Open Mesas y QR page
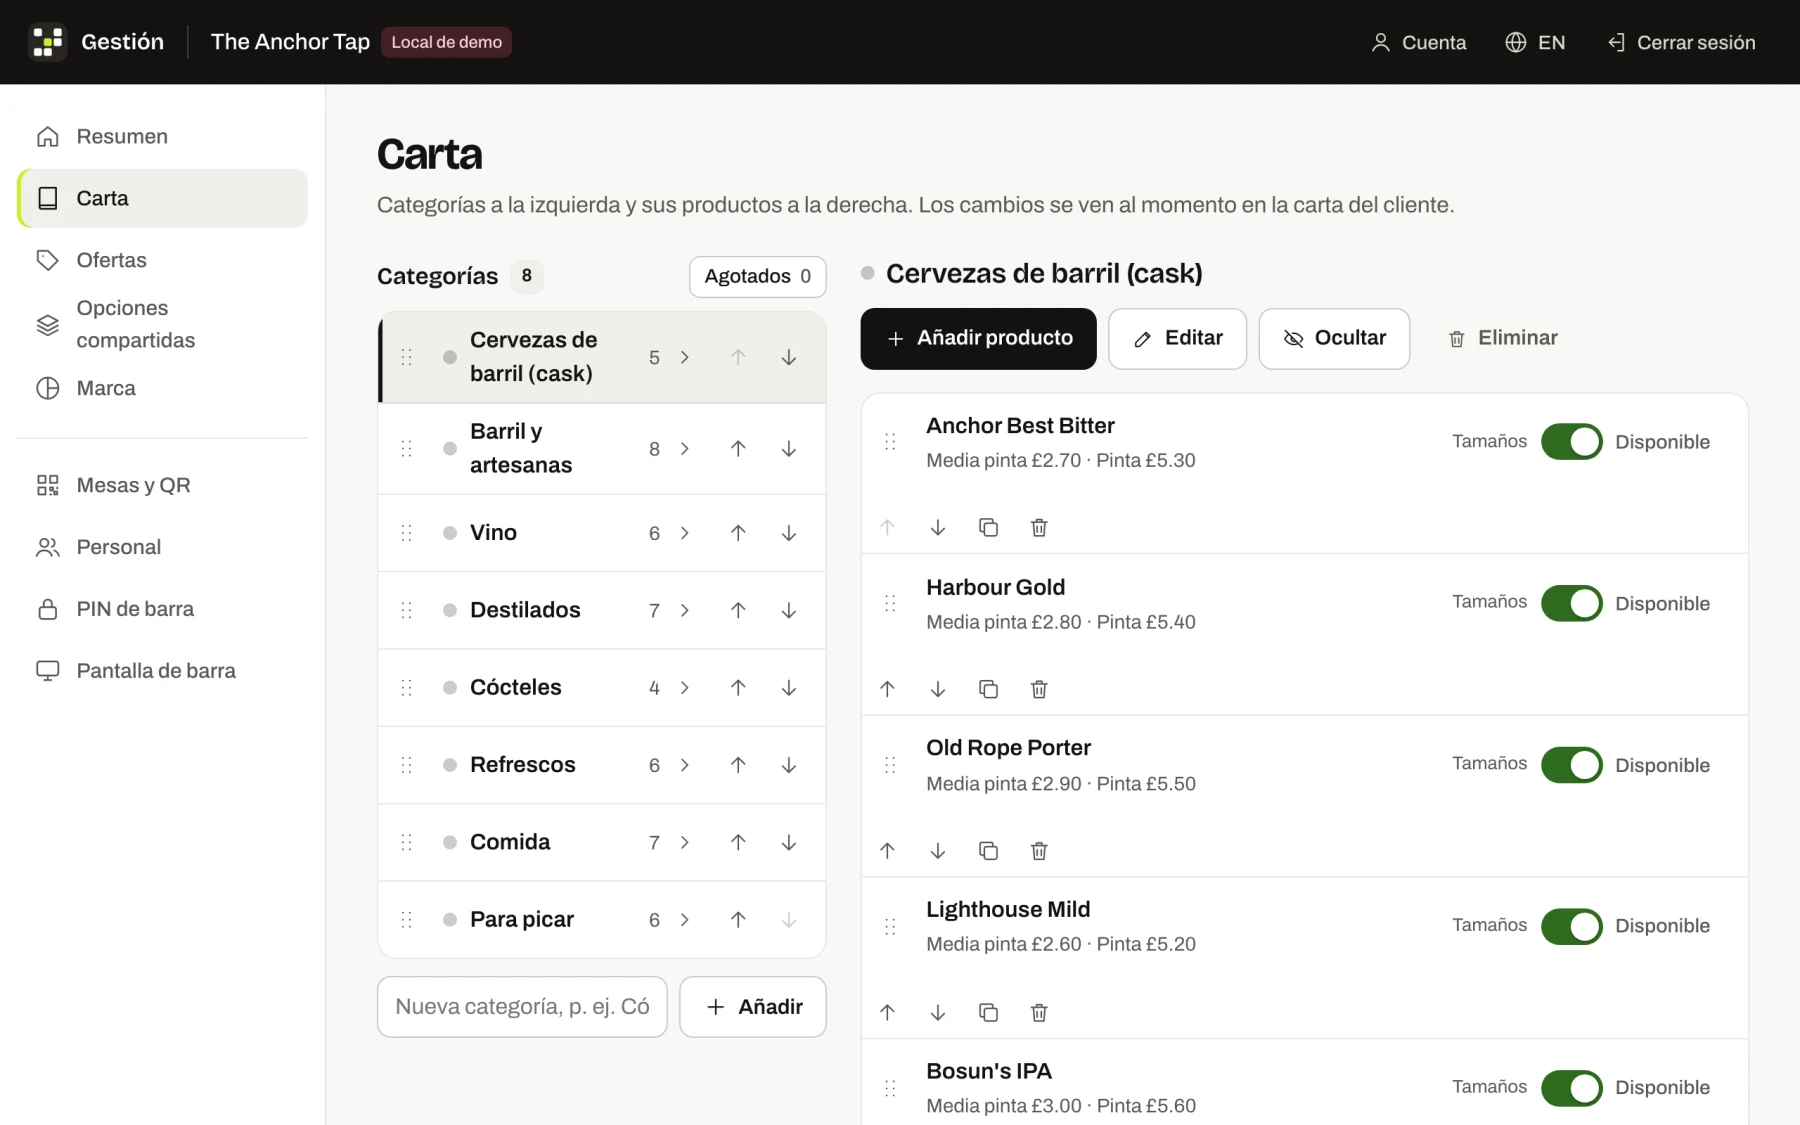This screenshot has width=1800, height=1125. (162, 485)
